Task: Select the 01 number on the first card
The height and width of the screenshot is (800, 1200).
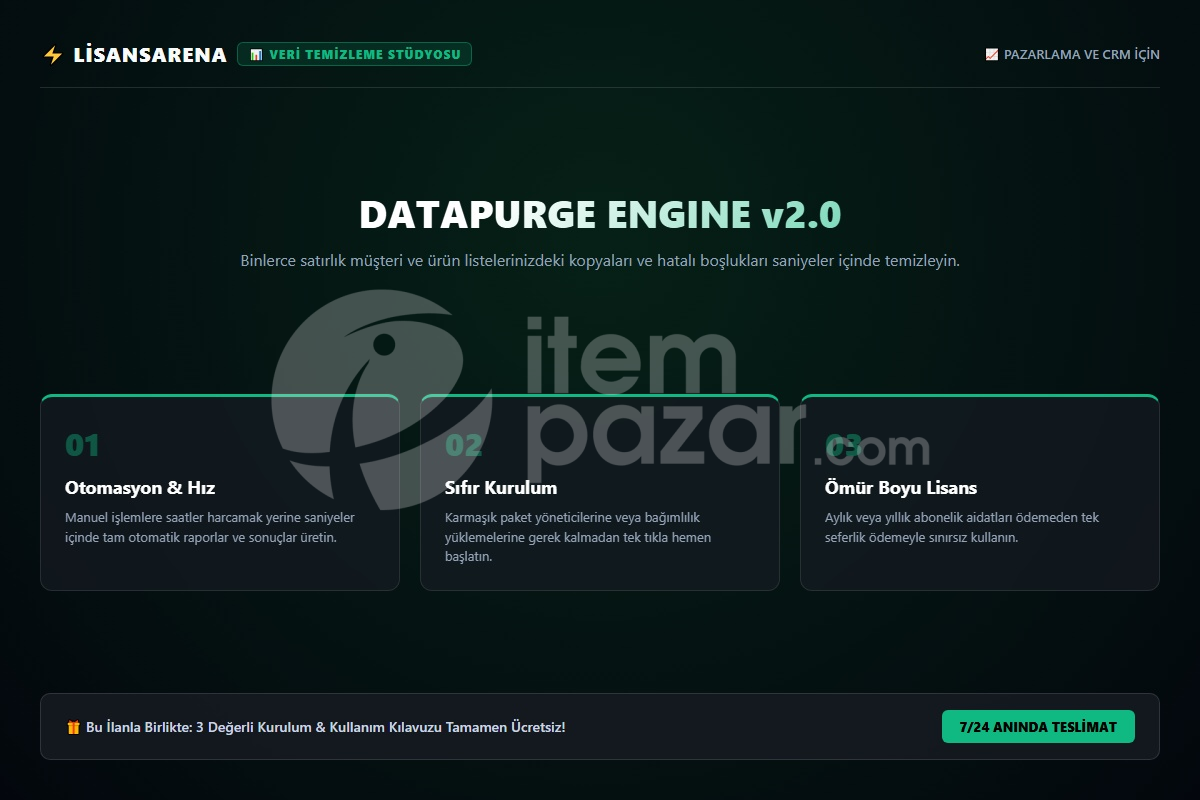Action: pos(82,445)
